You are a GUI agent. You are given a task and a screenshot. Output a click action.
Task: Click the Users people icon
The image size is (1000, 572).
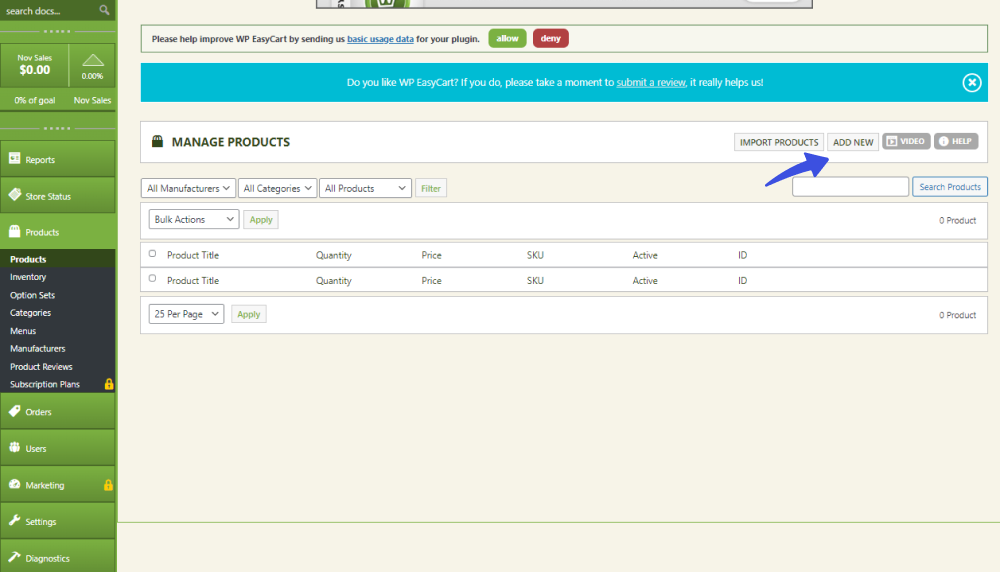15,447
